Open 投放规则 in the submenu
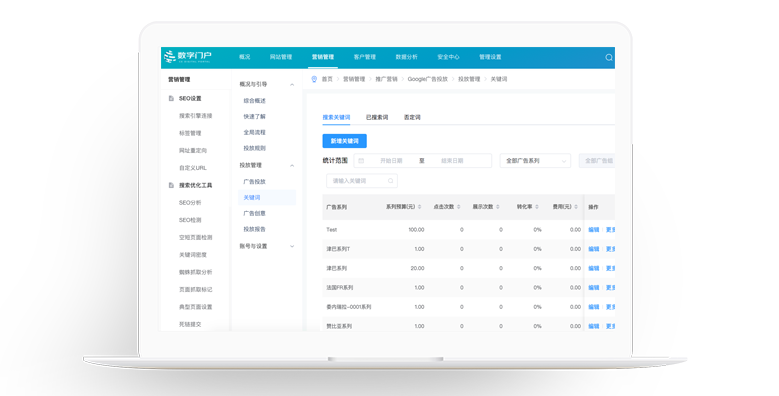779x396 pixels. point(254,148)
